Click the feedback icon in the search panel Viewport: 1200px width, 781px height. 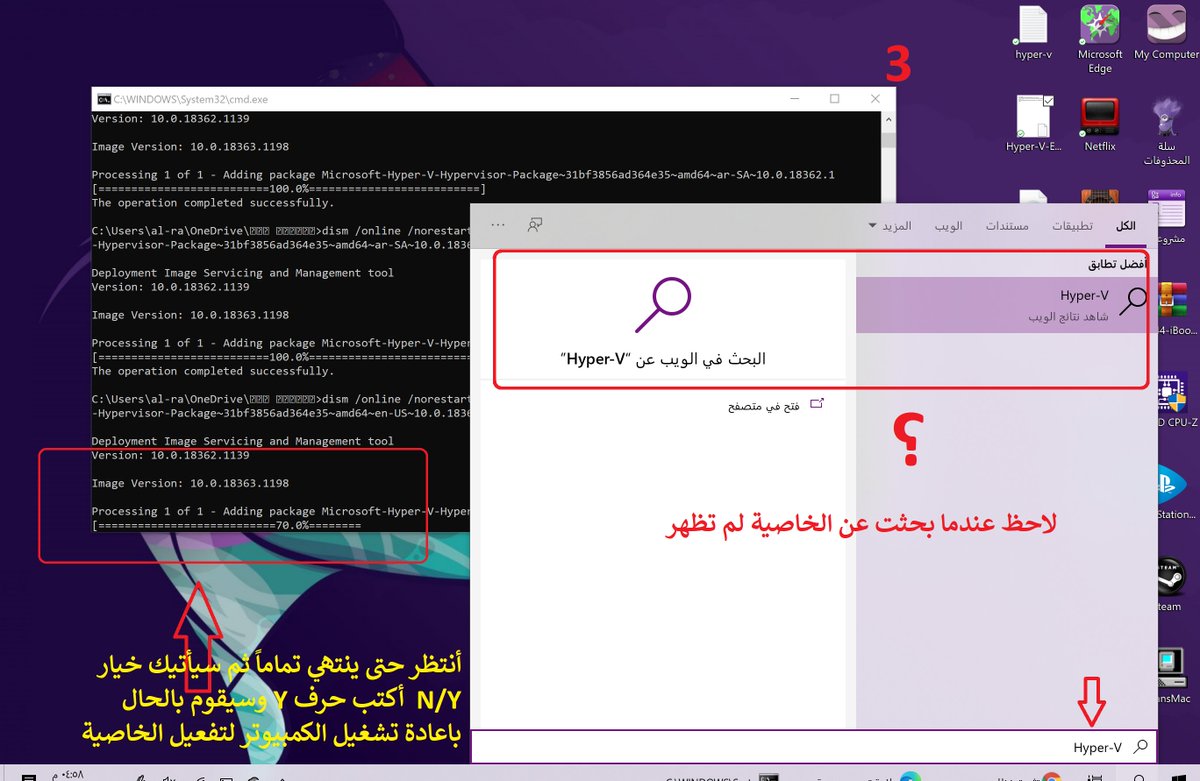coord(535,225)
